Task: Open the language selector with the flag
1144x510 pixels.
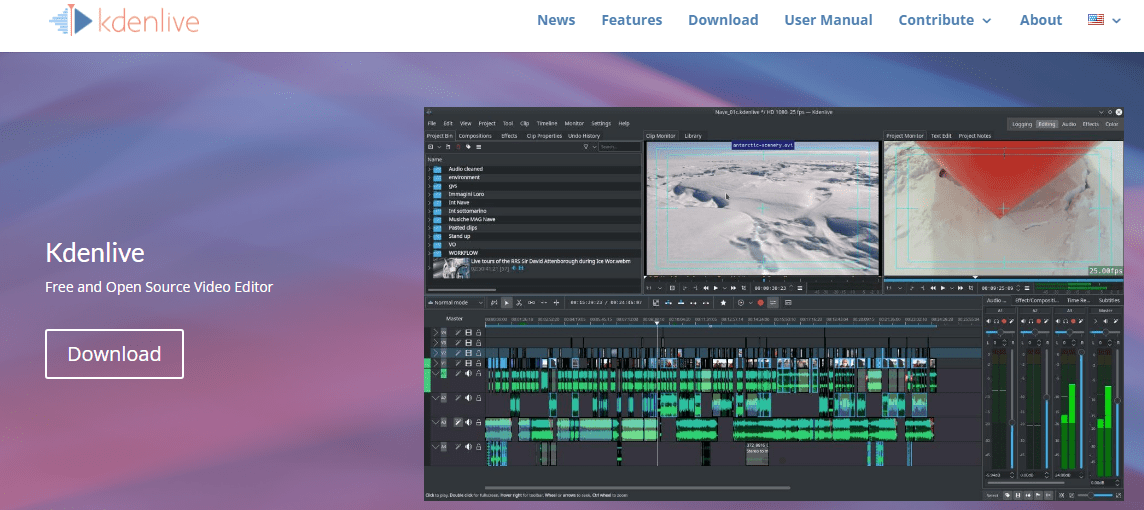Action: pyautogui.click(x=1104, y=20)
